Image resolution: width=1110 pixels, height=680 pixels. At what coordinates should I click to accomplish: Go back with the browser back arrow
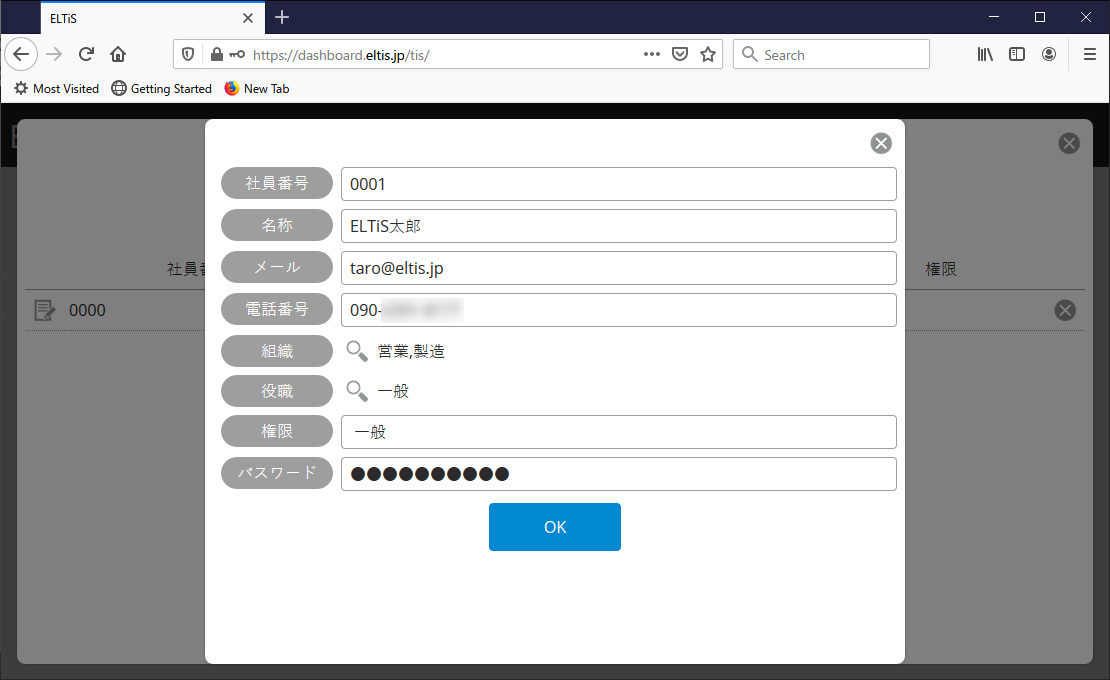tap(21, 54)
